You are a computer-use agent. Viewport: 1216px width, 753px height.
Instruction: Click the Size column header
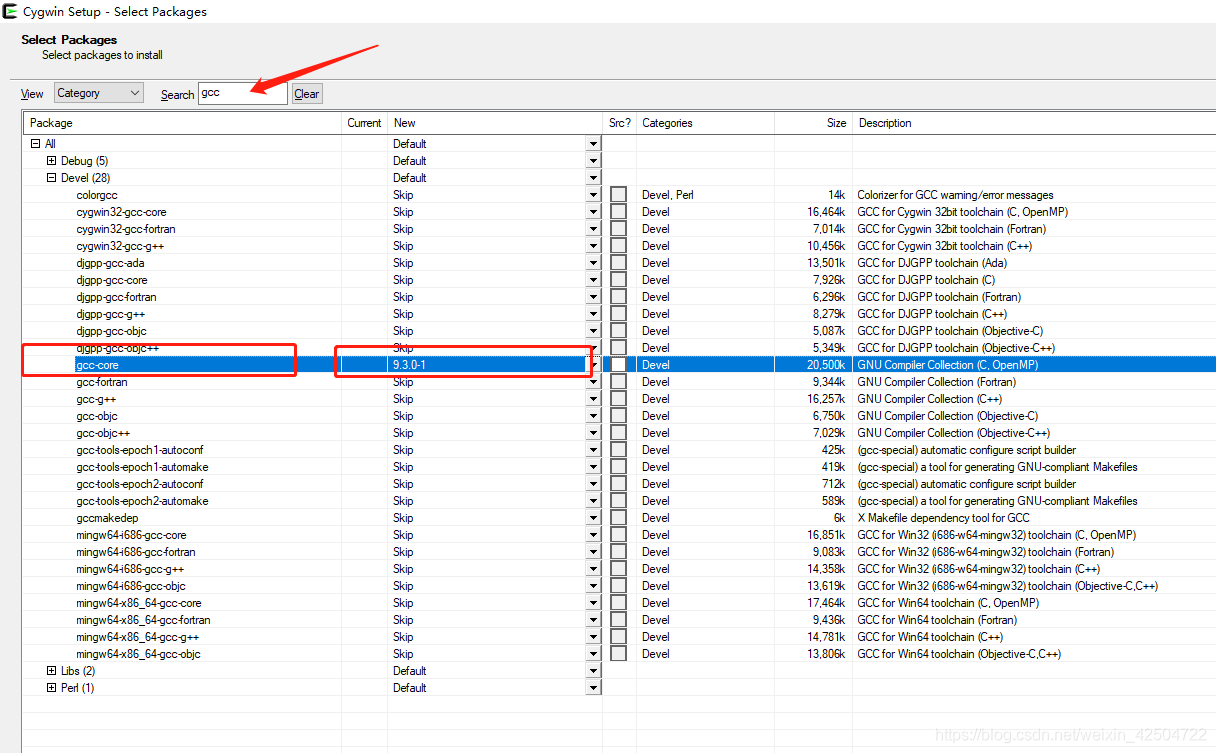(813, 123)
